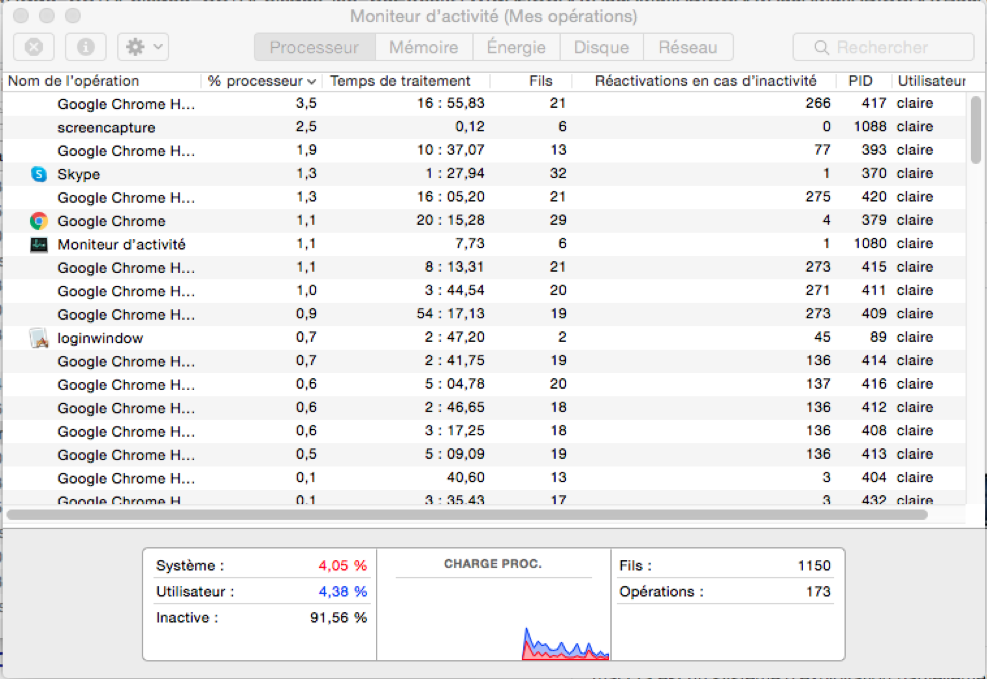Viewport: 987px width, 679px height.
Task: Click the Skype app icon in the list
Action: click(39, 174)
